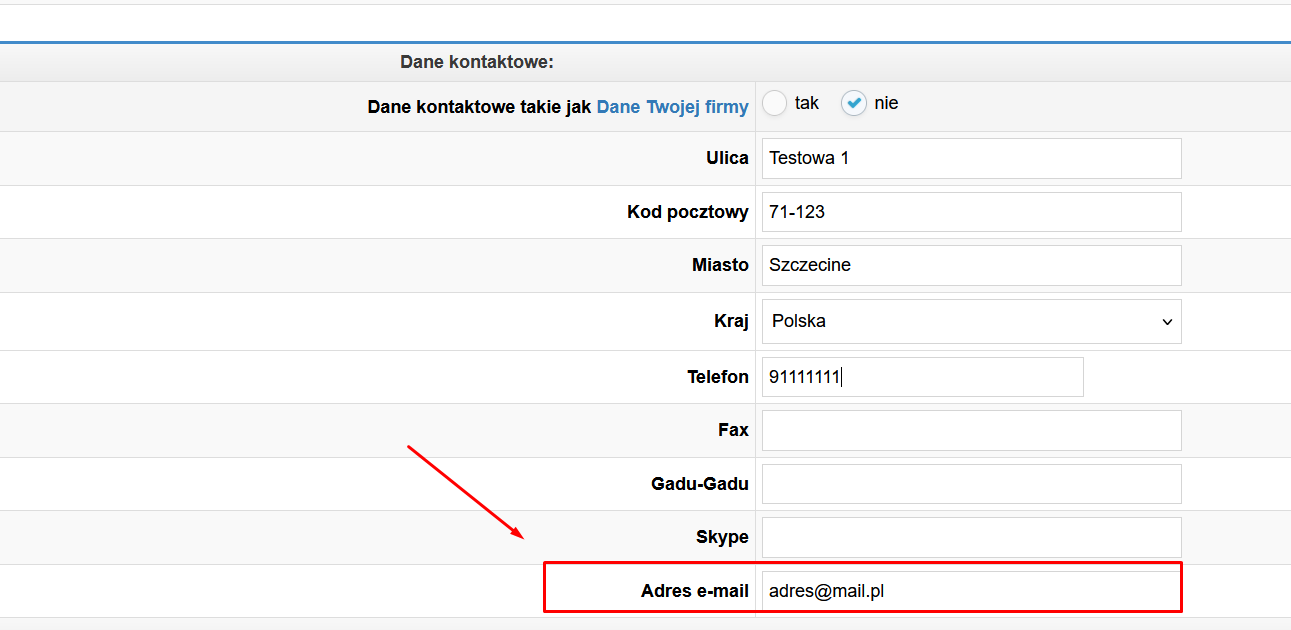Screen dimensions: 1291x630
Task: Click the Kod pocztowy input field
Action: (971, 212)
